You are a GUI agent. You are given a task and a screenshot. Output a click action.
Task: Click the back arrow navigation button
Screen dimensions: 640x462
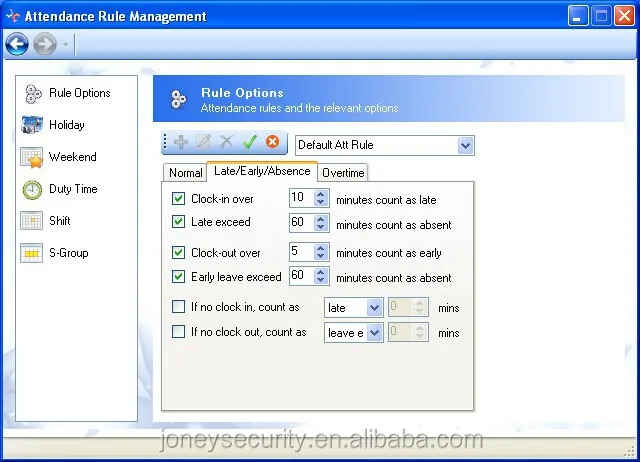17,44
